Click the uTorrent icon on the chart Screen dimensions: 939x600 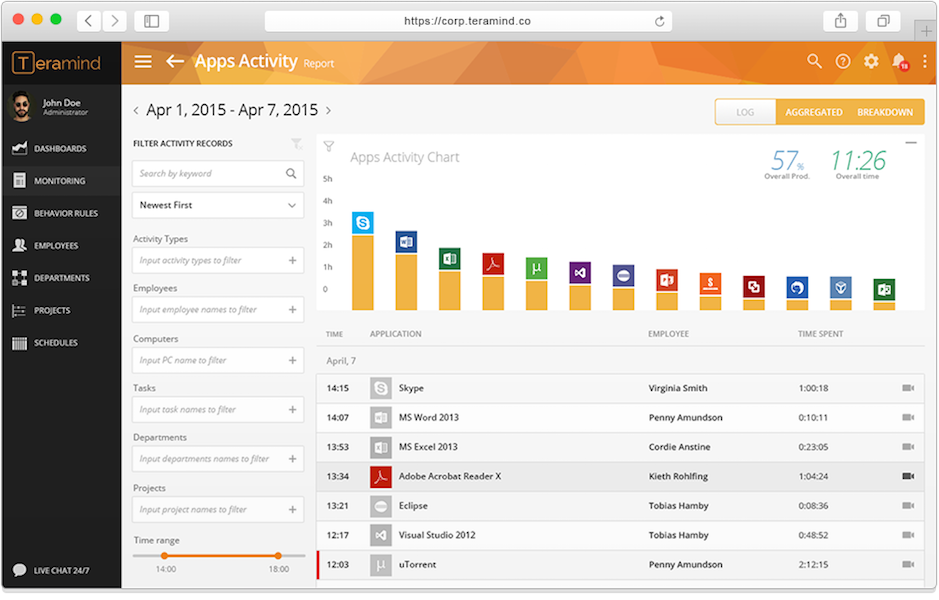pyautogui.click(x=537, y=268)
